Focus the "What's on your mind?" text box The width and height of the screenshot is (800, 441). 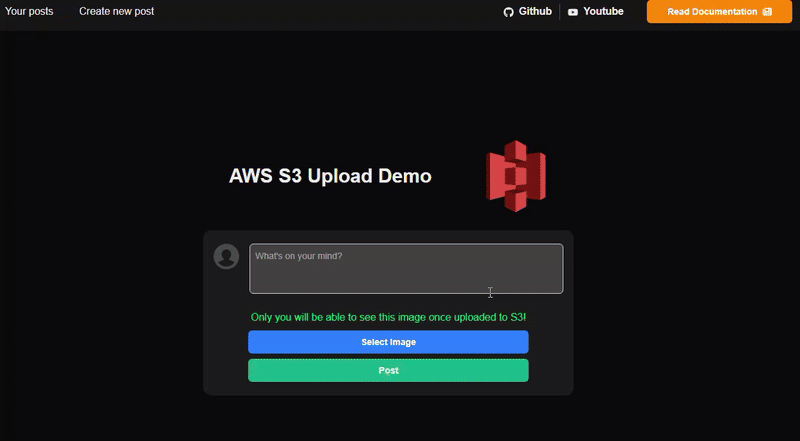click(x=406, y=268)
